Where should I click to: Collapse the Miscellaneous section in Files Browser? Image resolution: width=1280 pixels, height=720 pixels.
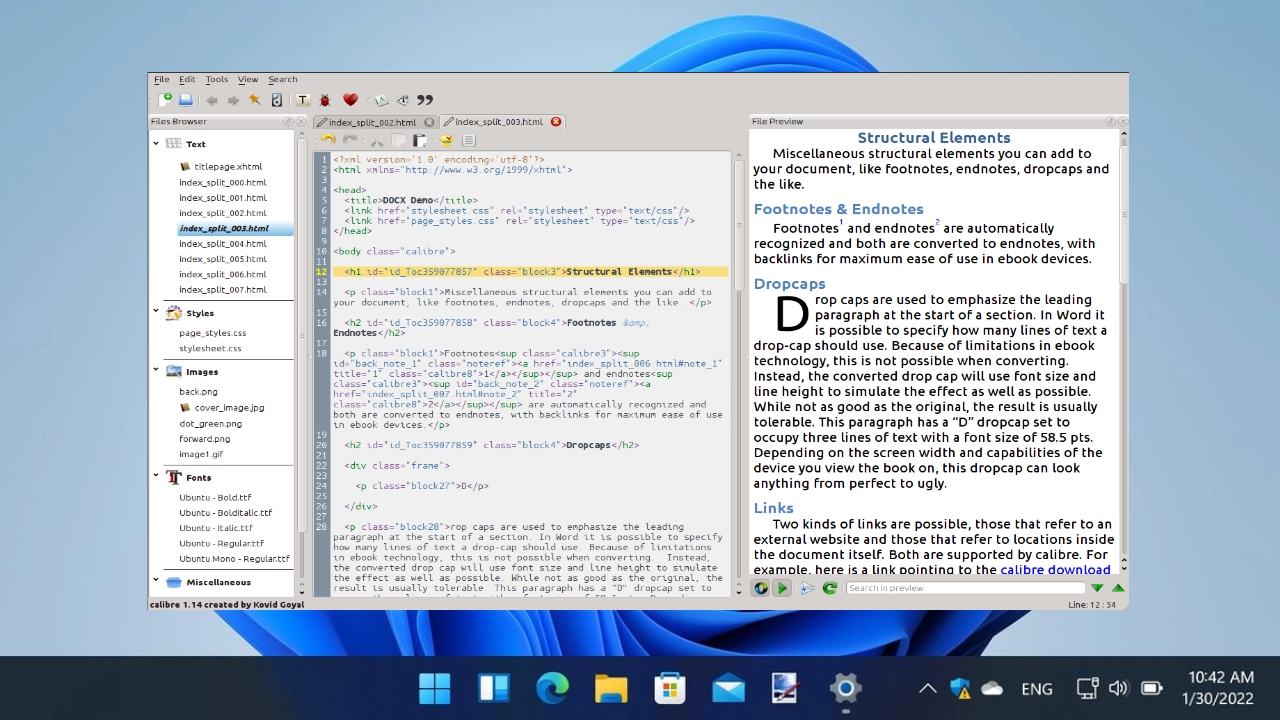[x=156, y=580]
